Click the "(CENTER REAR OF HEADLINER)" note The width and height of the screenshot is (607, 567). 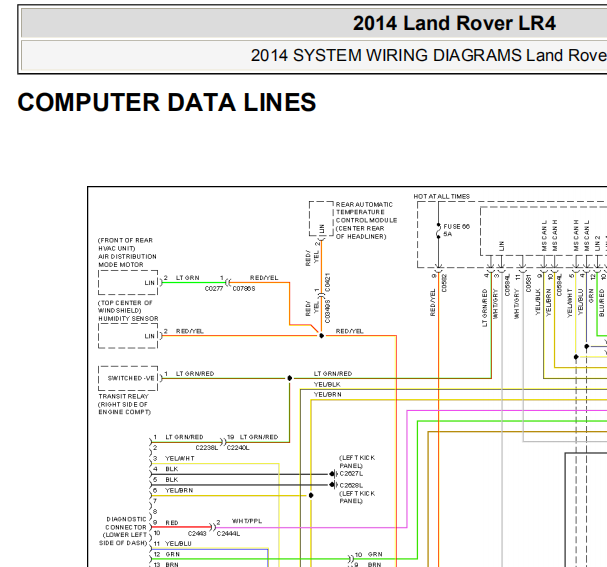tap(361, 233)
